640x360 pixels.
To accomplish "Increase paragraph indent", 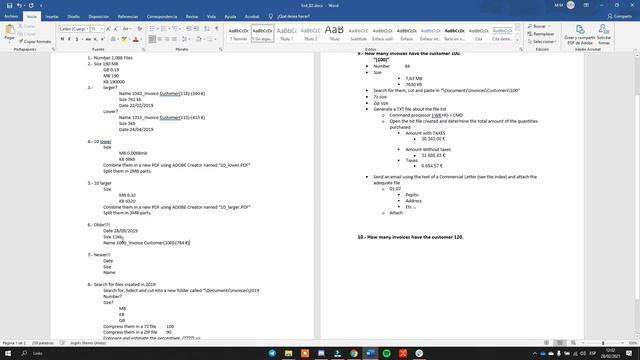I will tap(196, 29).
